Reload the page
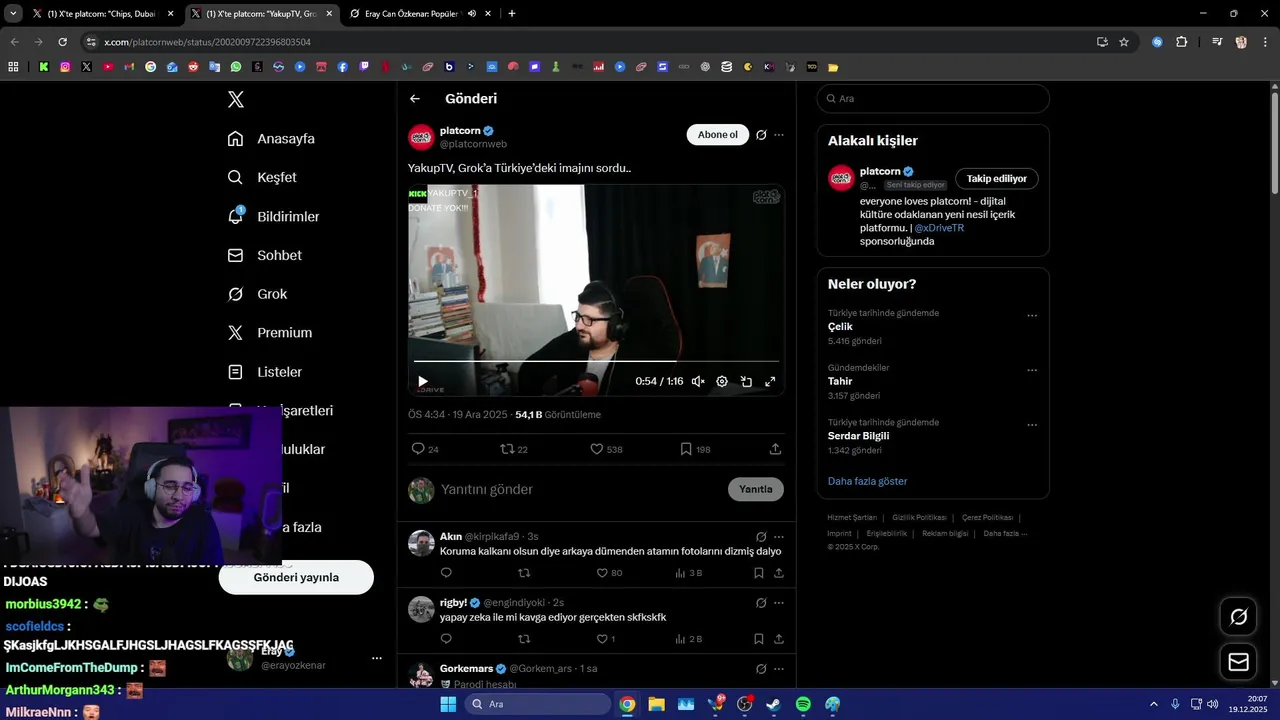The height and width of the screenshot is (720, 1280). point(62,42)
